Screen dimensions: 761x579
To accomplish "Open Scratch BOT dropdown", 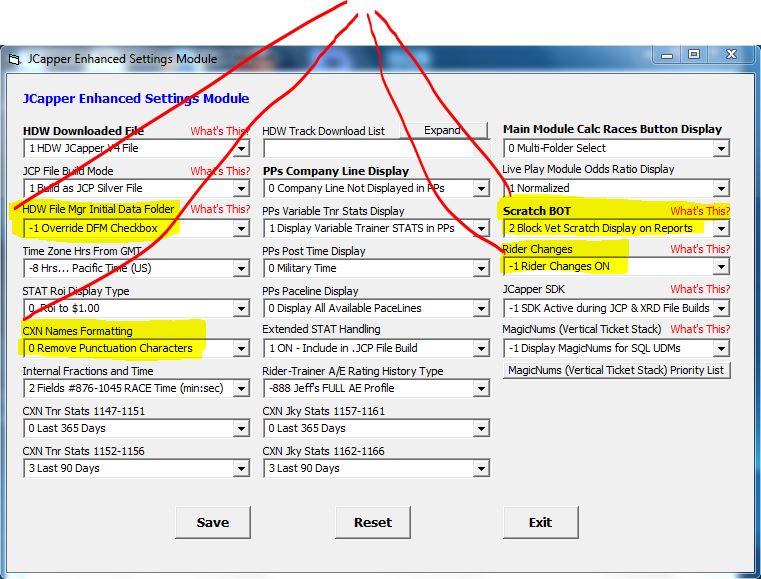I will [x=721, y=228].
